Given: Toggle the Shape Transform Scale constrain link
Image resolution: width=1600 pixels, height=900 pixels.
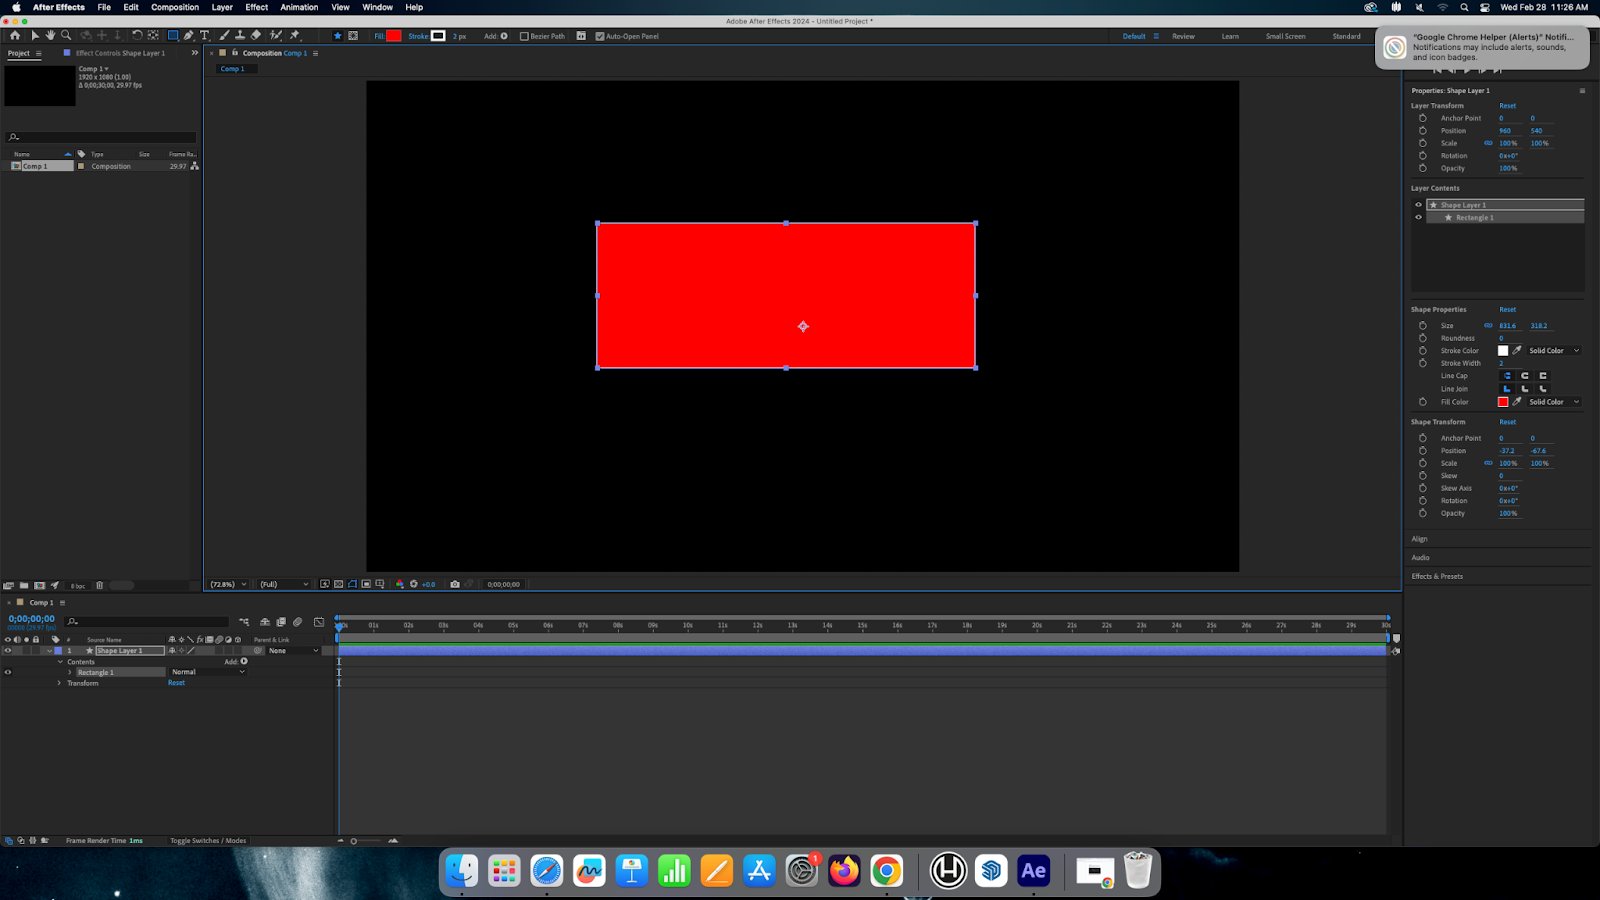Looking at the screenshot, I should click(1488, 463).
